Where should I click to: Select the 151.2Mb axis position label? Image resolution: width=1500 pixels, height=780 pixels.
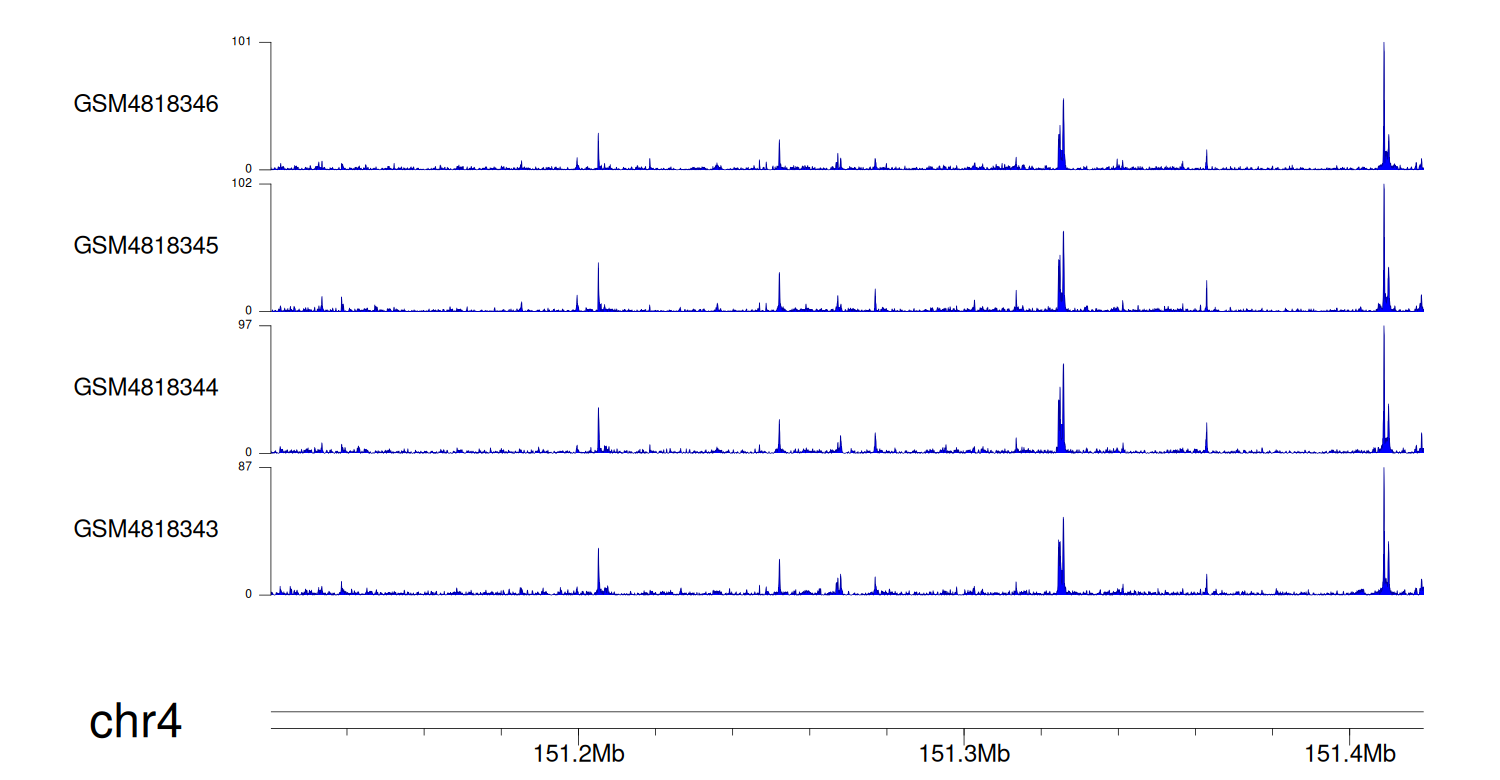coord(579,753)
